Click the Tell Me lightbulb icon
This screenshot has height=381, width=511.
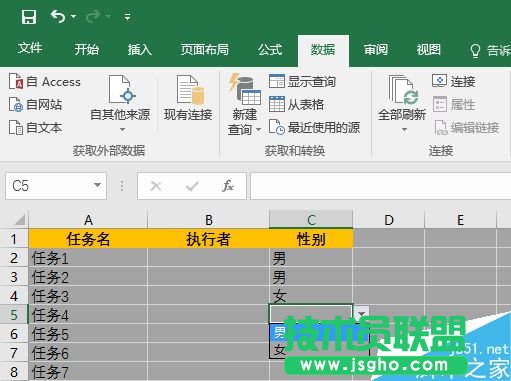pos(475,51)
